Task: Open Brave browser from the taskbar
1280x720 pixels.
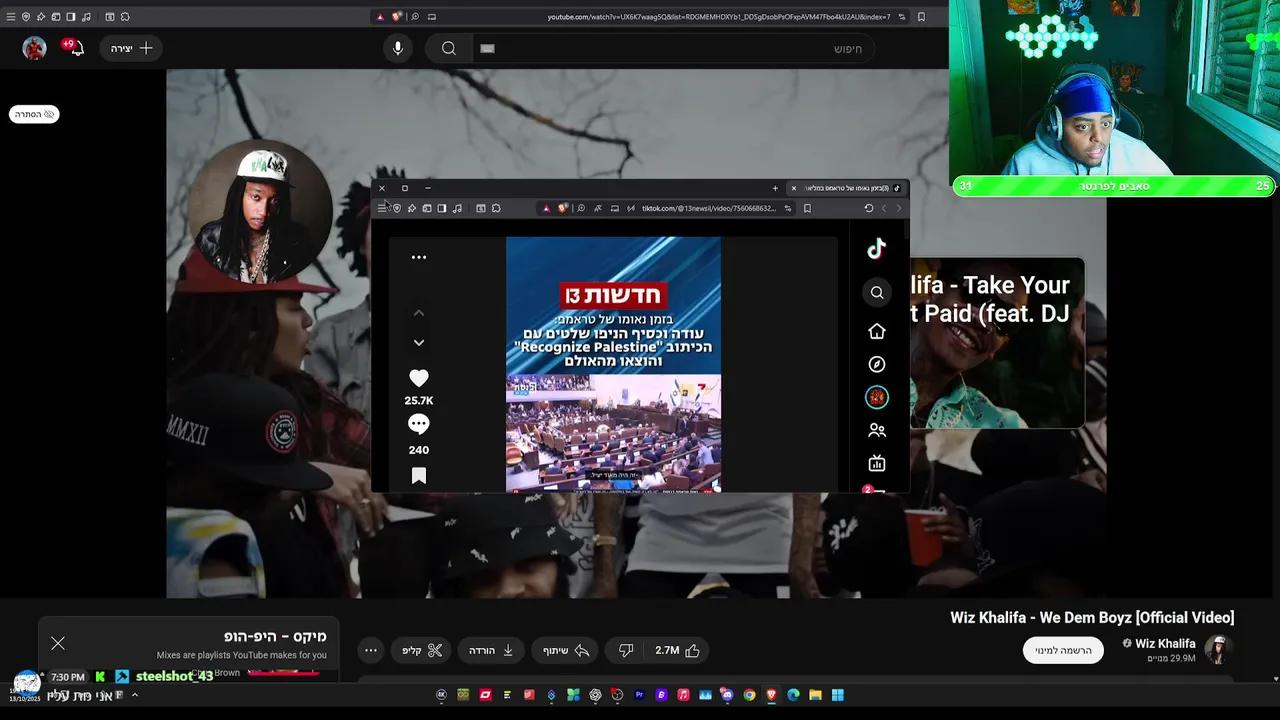Action: coord(772,695)
